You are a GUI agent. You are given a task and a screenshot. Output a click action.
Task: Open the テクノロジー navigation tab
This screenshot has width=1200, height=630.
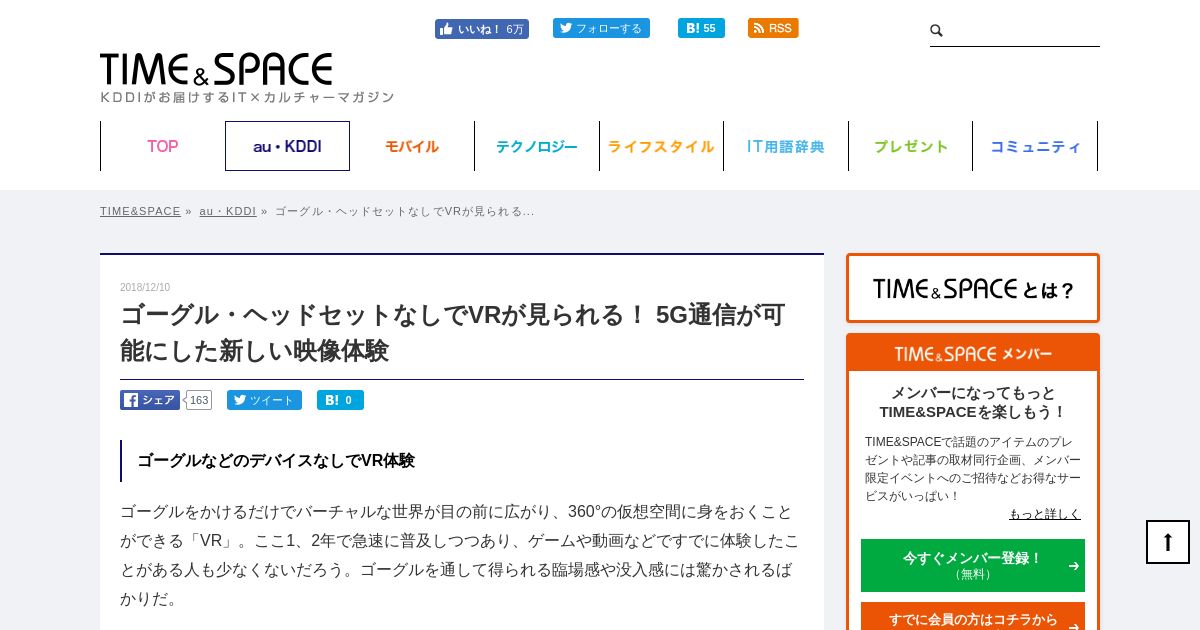[537, 146]
